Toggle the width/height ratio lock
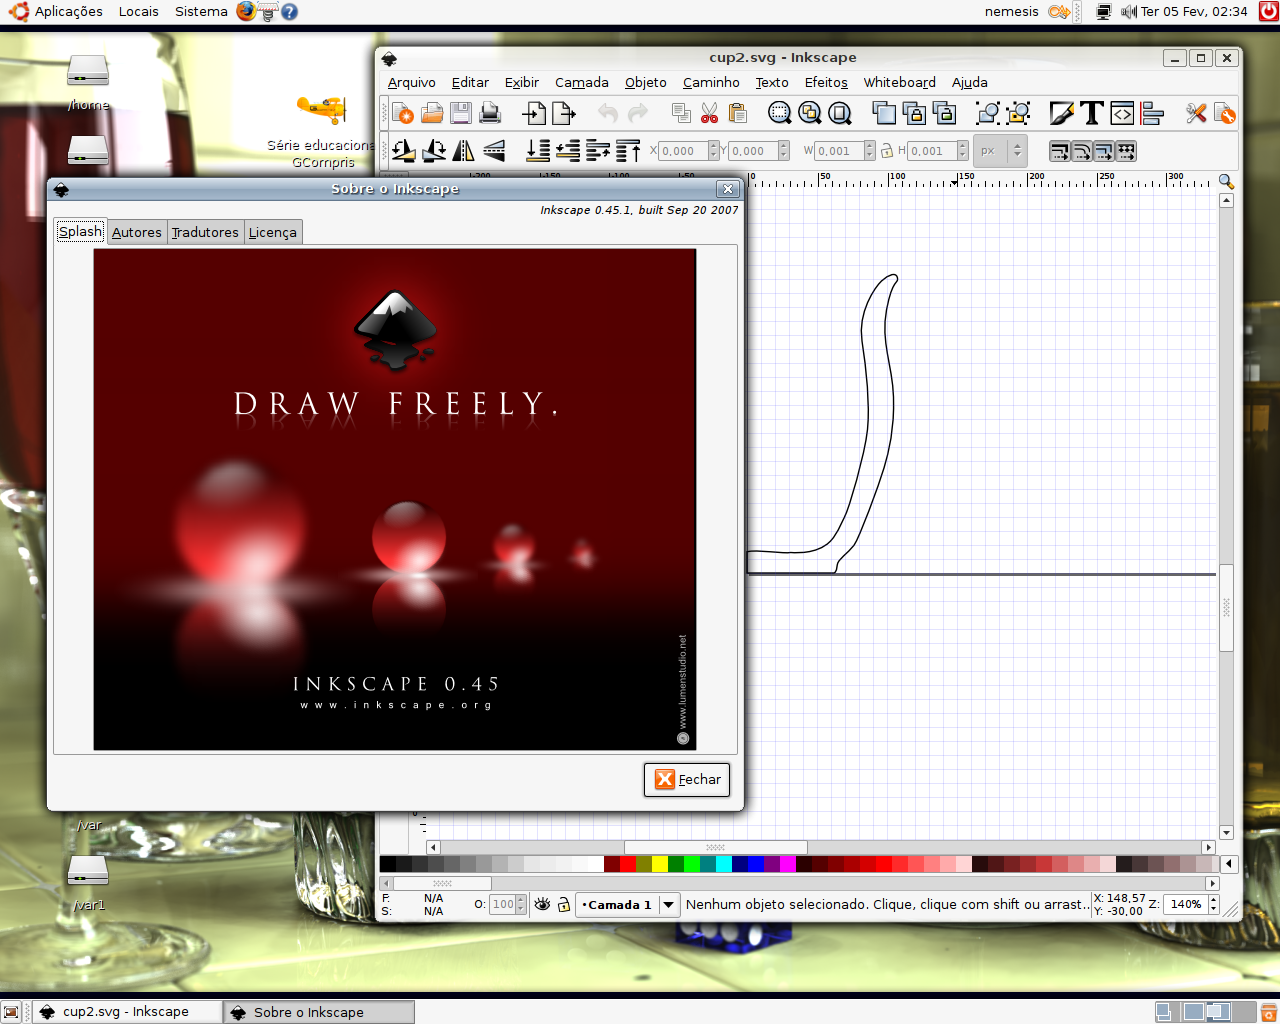The image size is (1280, 1024). click(x=886, y=151)
